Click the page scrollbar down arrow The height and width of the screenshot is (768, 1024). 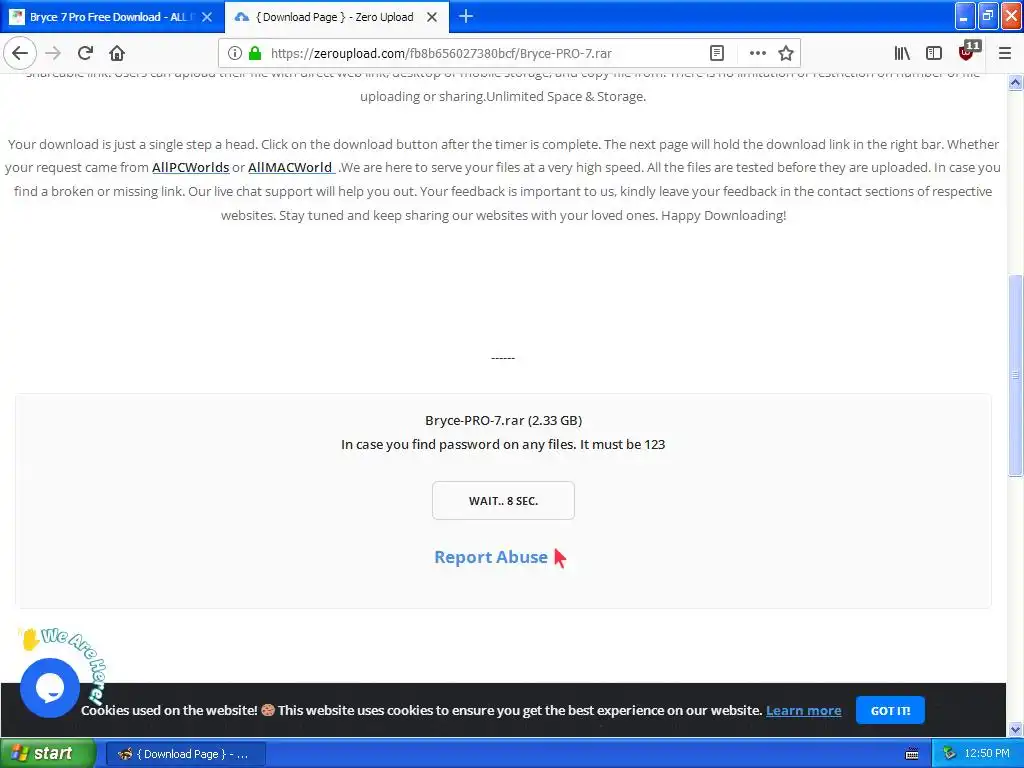click(x=1015, y=729)
